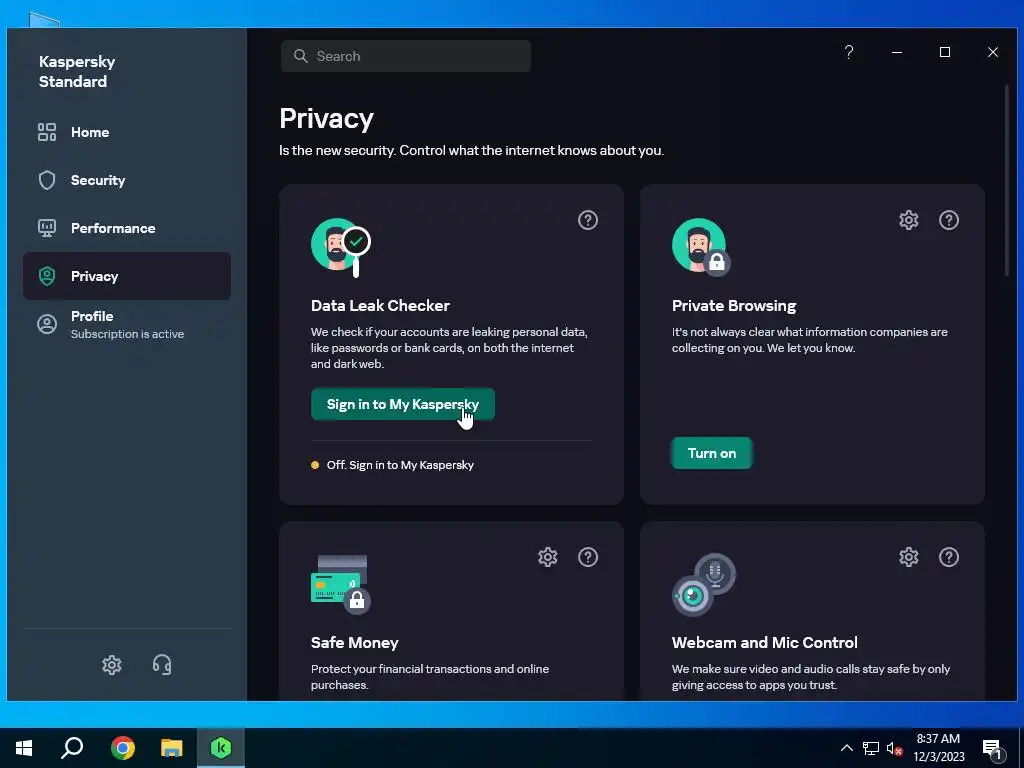The width and height of the screenshot is (1024, 768).
Task: Open Windows taskbar search
Action: pos(72,748)
